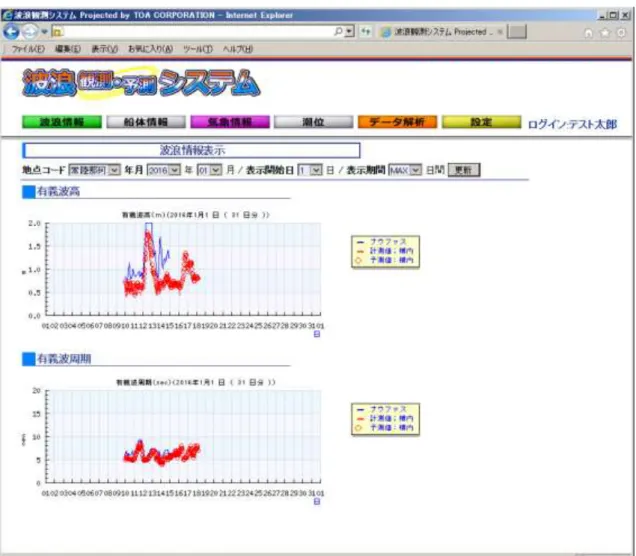This screenshot has height=556, width=636.
Task: Click 計測値 legend entry in wave height chart
Action: (x=385, y=251)
